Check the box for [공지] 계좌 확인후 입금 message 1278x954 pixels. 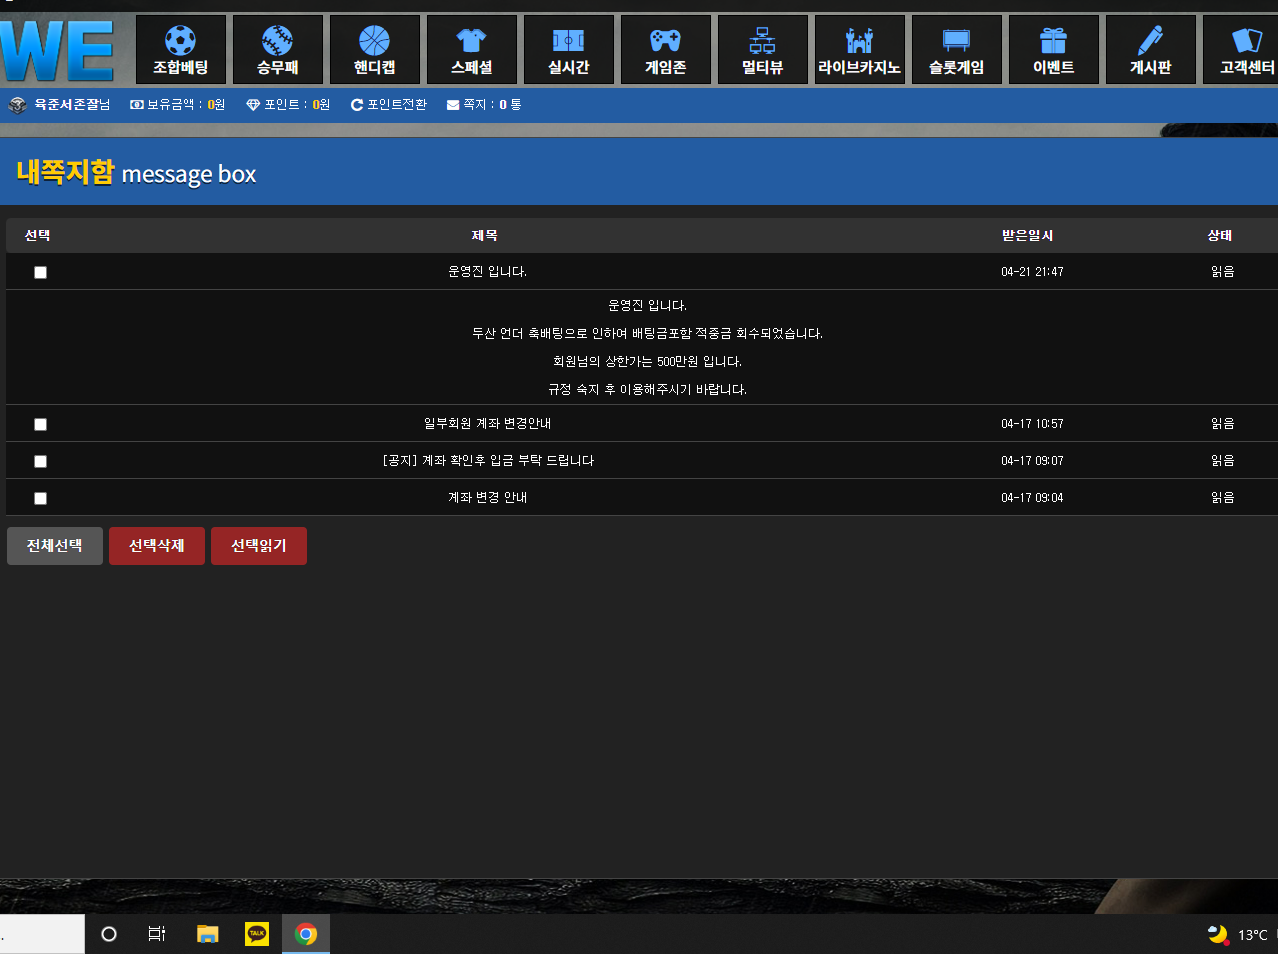(40, 461)
